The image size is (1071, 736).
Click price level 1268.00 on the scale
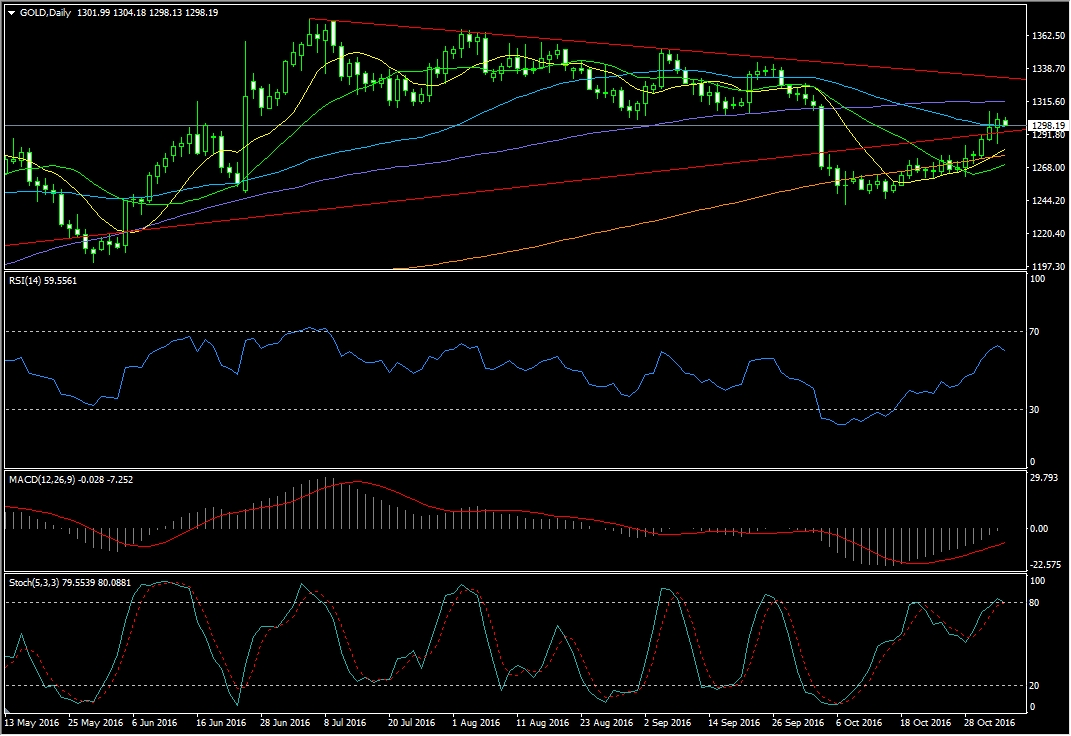click(1048, 167)
